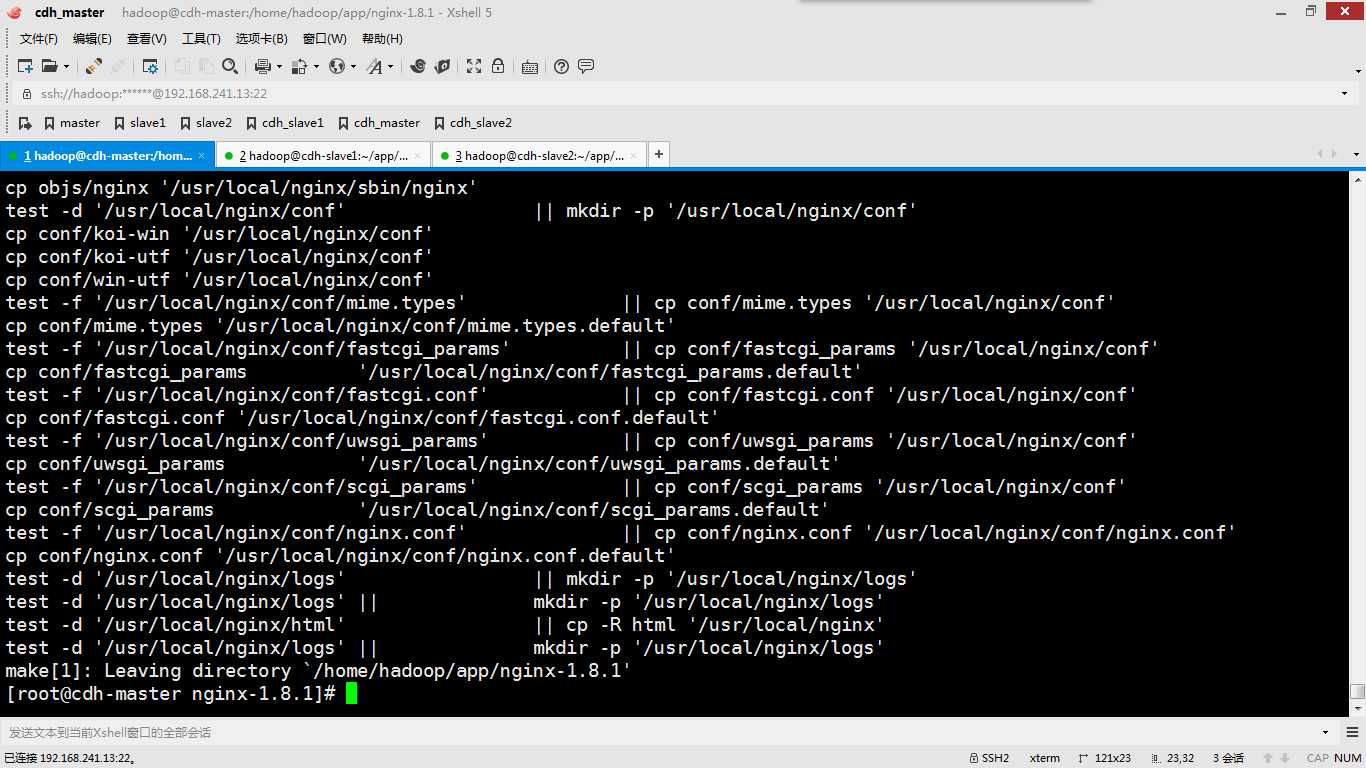Add a new tab with plus button
This screenshot has height=768, width=1366.
click(658, 155)
